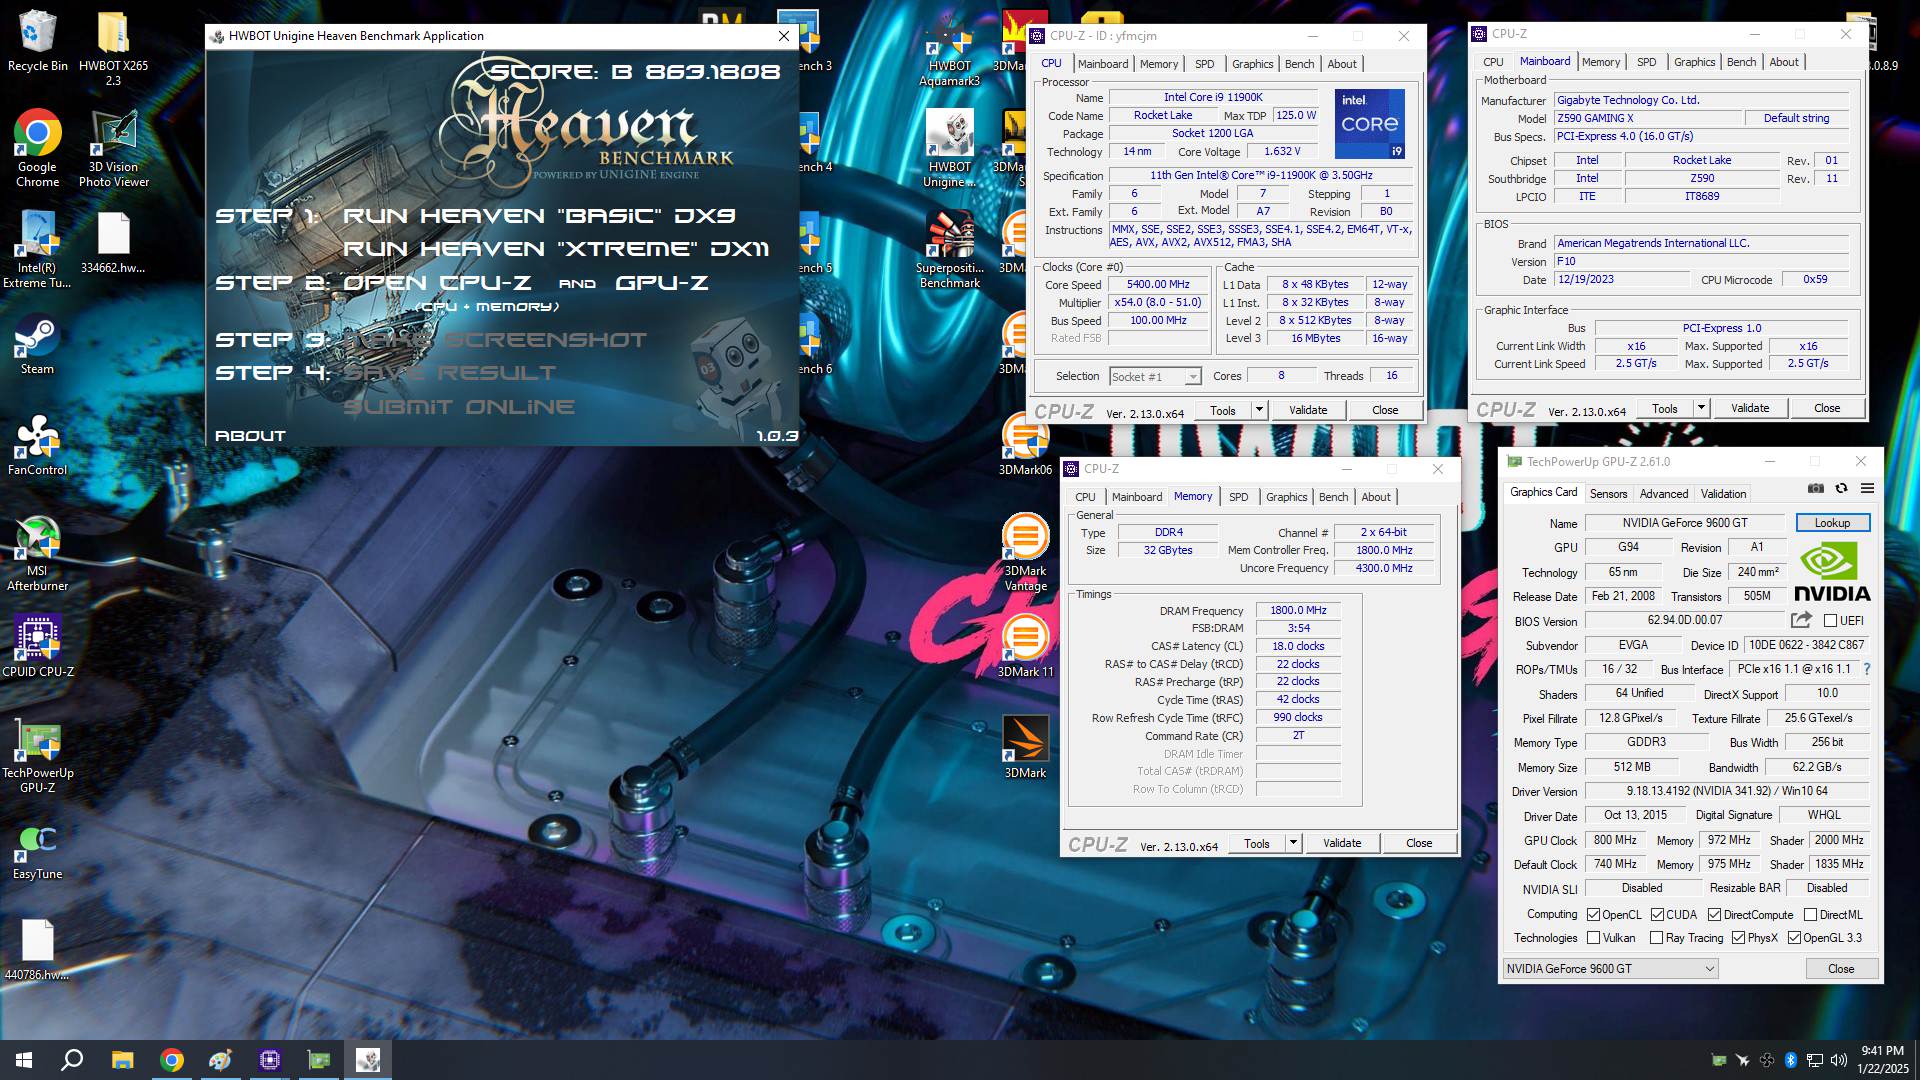1920x1080 pixels.
Task: Click the GPU-Z refresh icon
Action: [x=1841, y=488]
